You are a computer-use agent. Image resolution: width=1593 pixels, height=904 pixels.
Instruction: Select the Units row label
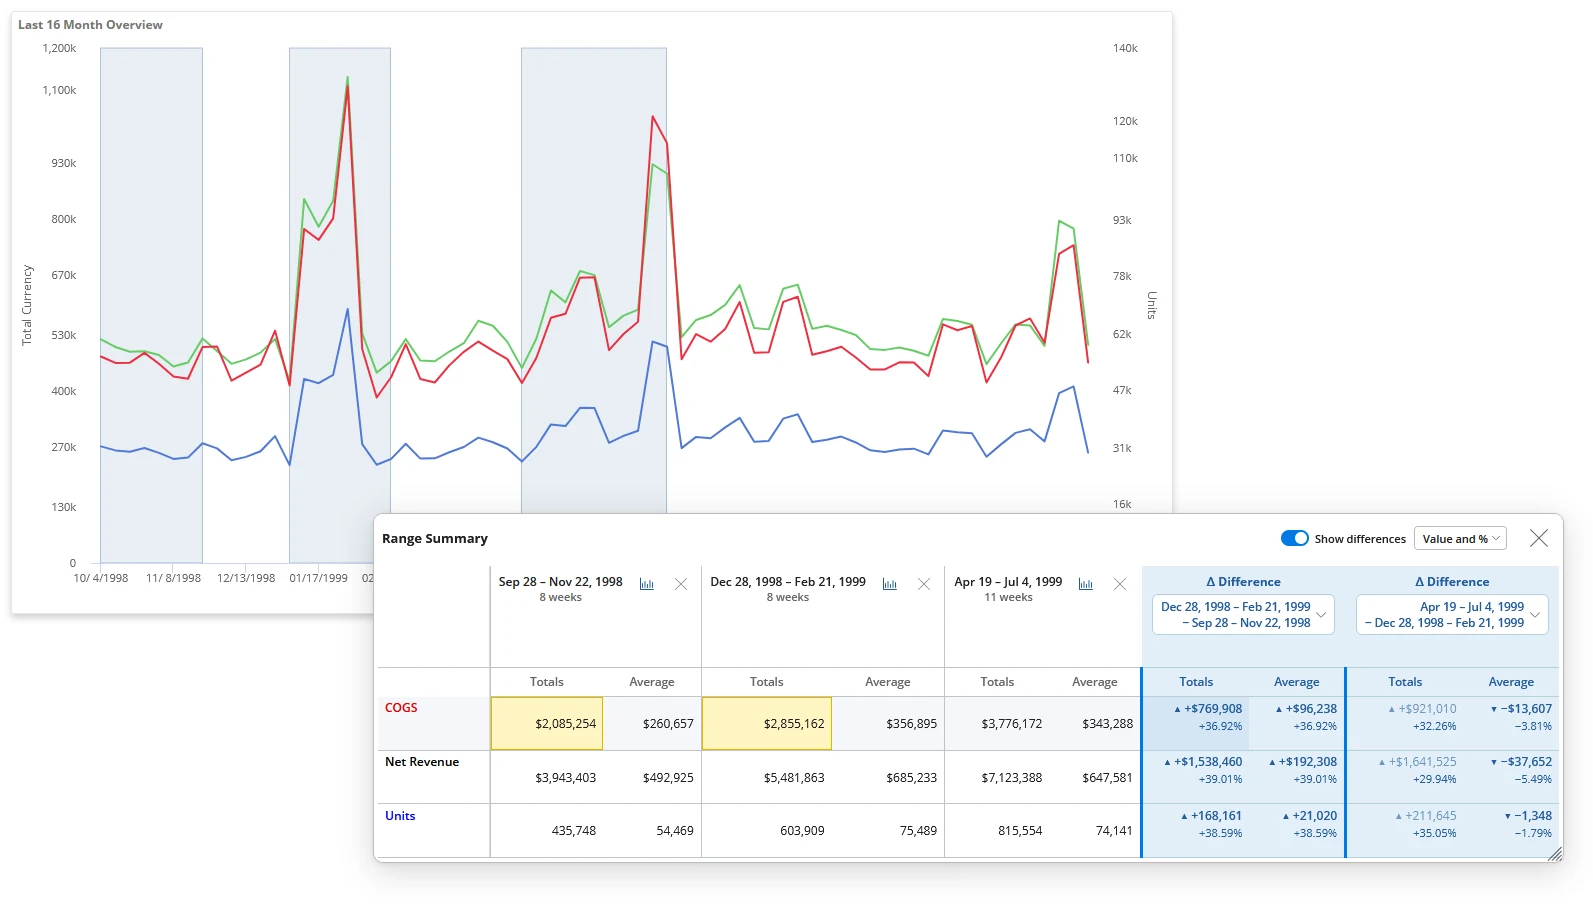(x=400, y=816)
